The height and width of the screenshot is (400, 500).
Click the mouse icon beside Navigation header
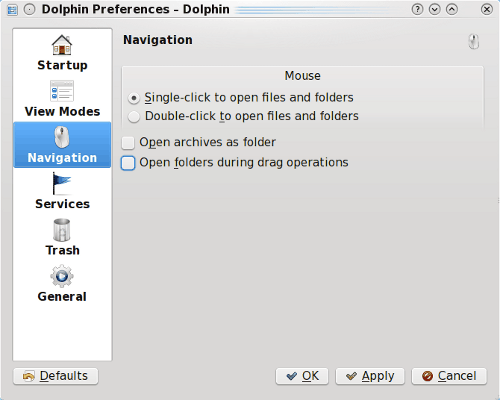point(474,42)
